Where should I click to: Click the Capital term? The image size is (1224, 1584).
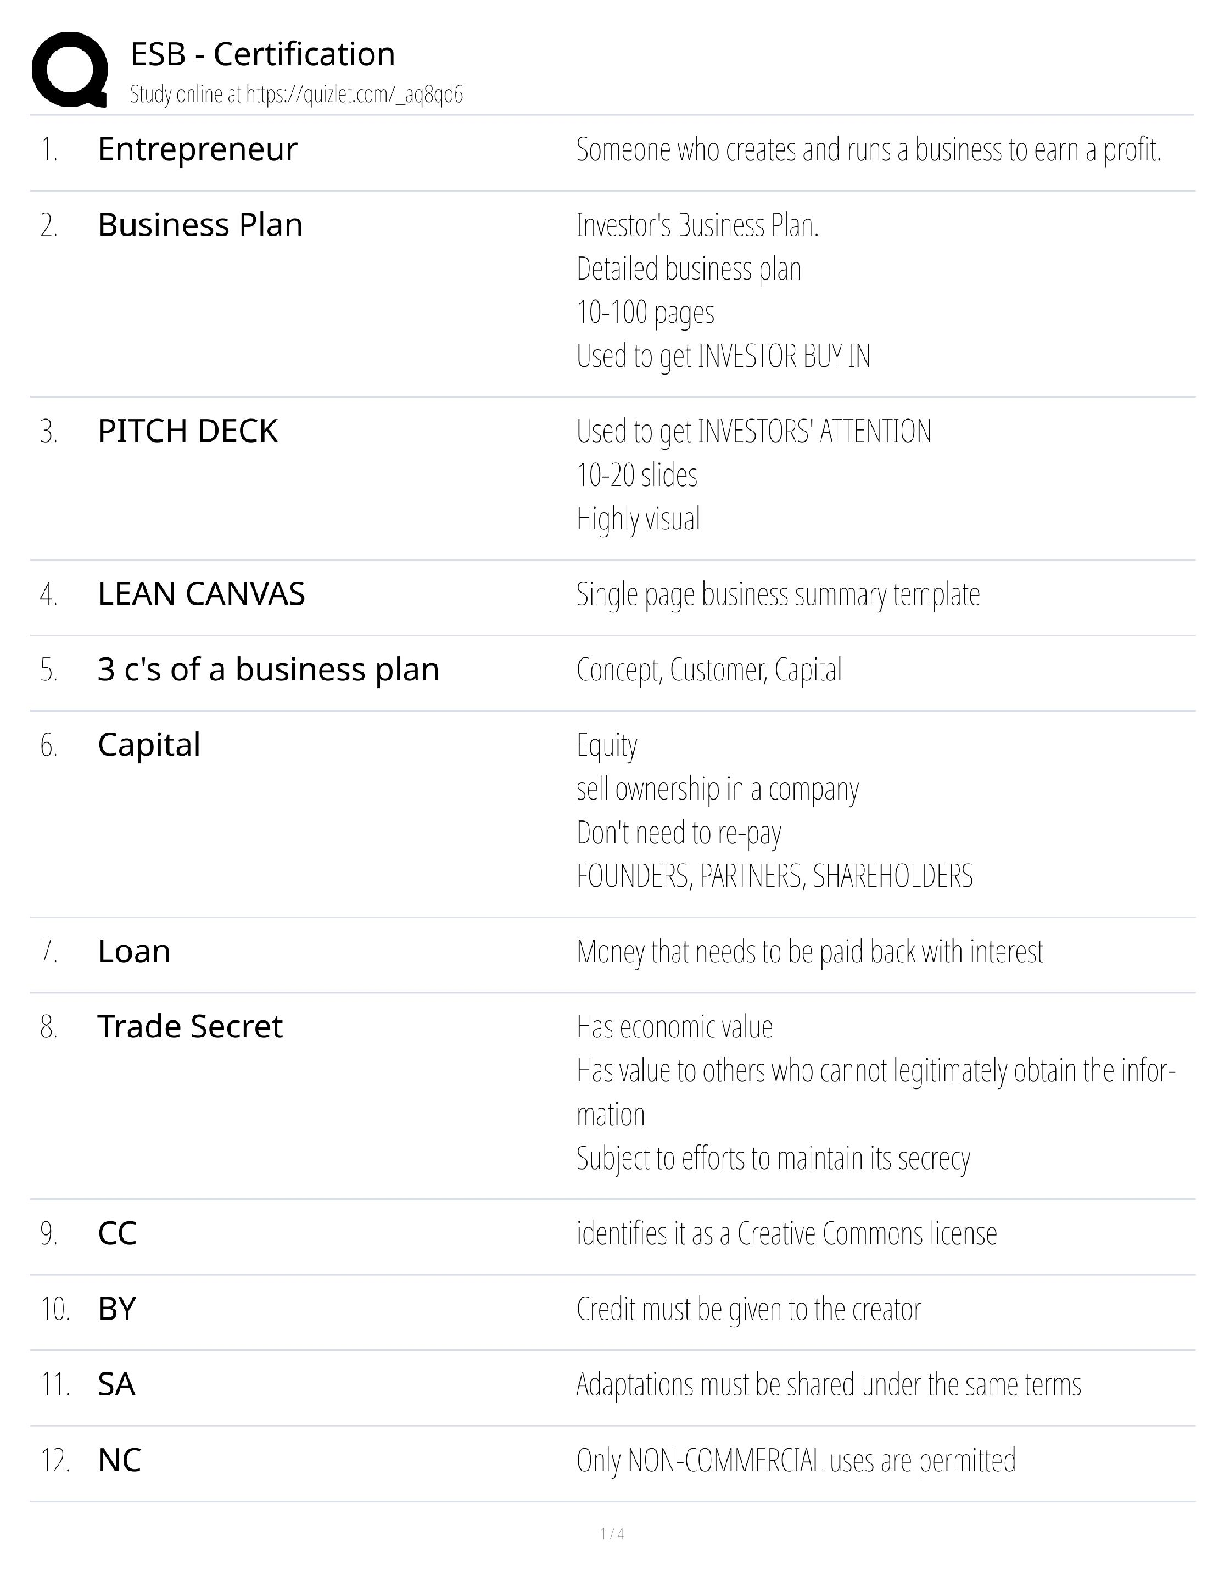click(x=149, y=745)
